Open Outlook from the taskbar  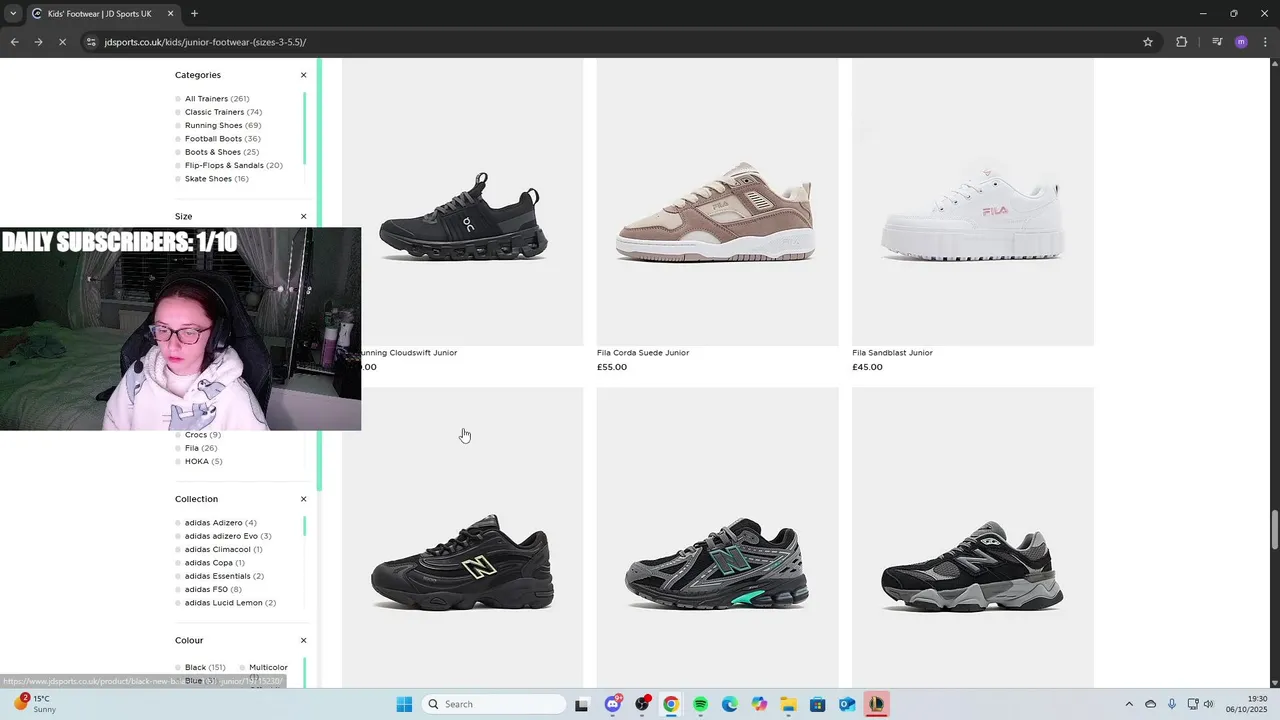(847, 704)
